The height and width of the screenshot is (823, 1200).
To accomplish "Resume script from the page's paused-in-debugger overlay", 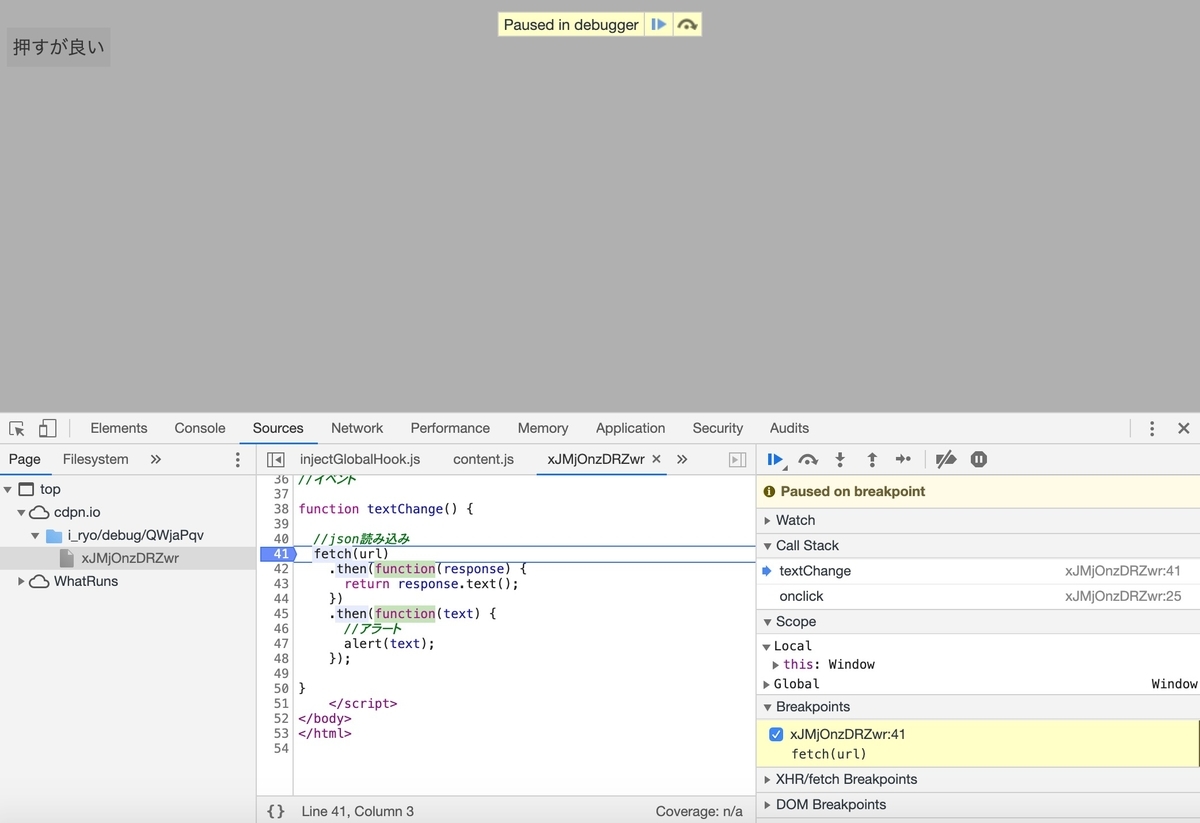I will pyautogui.click(x=658, y=25).
